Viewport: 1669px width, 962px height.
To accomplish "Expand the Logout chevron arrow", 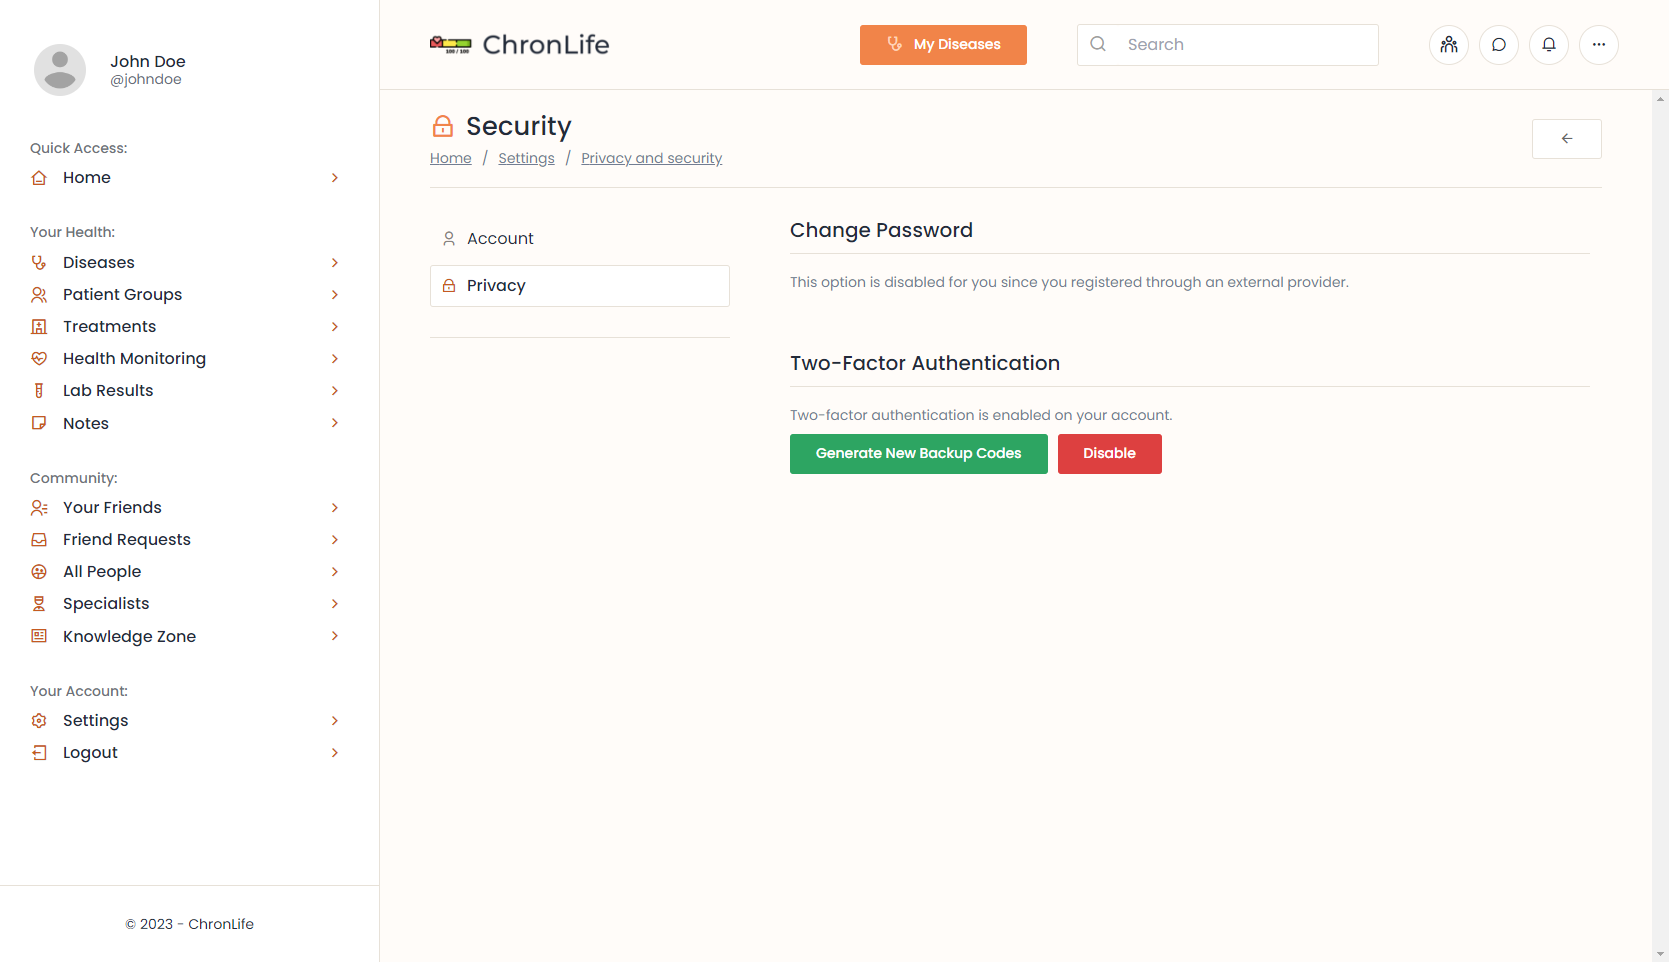I will click(335, 753).
